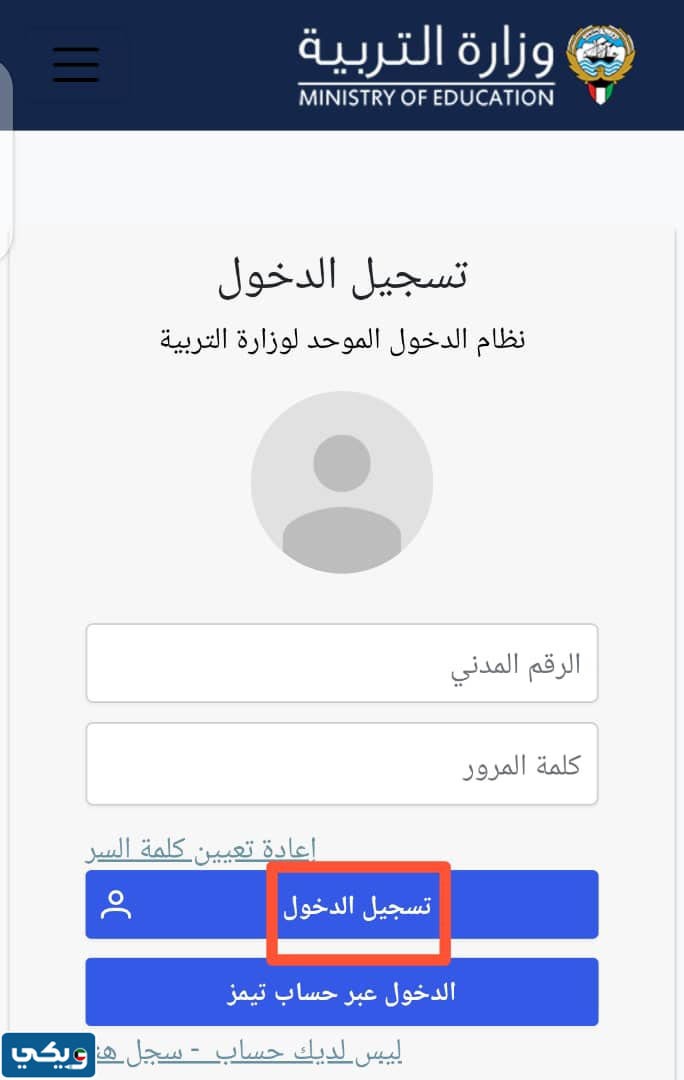The height and width of the screenshot is (1080, 684).
Task: Click the gray profile avatar placeholder
Action: click(x=342, y=482)
